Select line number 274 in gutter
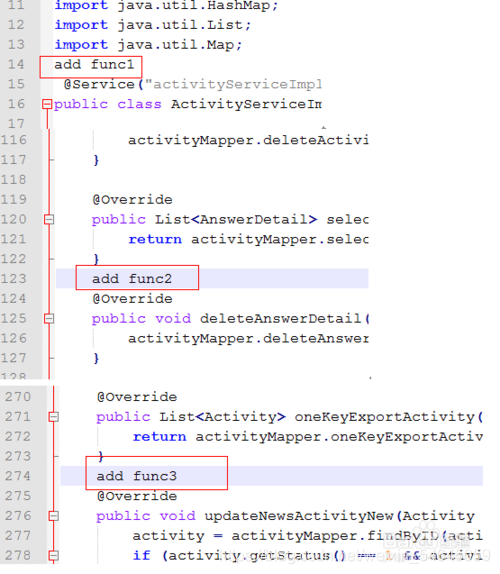Viewport: 500px width, 574px height. [x=18, y=476]
